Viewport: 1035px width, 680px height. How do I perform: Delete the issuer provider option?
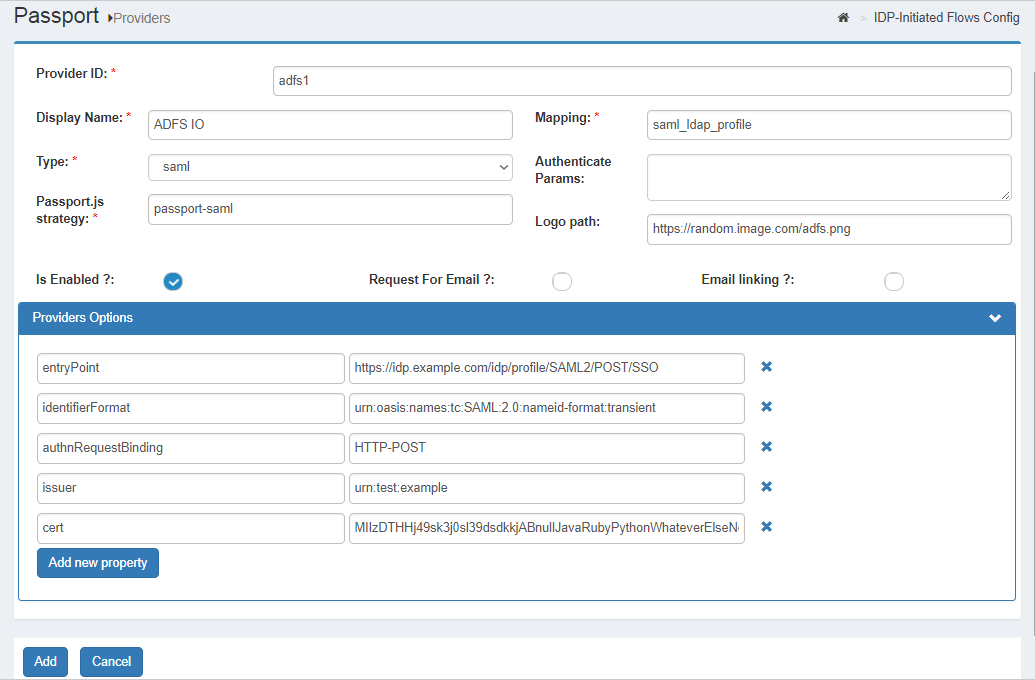point(765,487)
